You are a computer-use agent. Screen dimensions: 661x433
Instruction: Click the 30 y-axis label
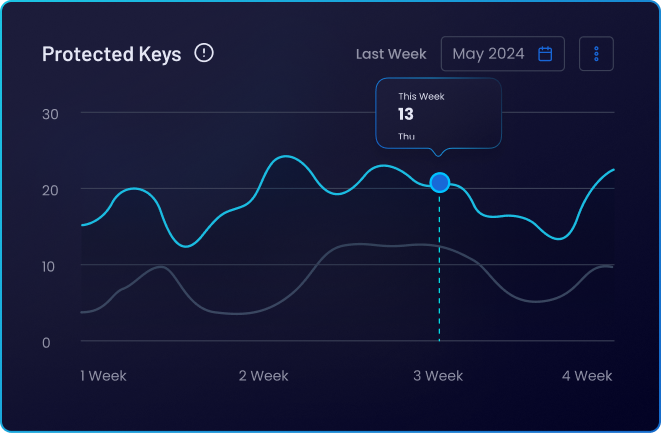tap(50, 113)
